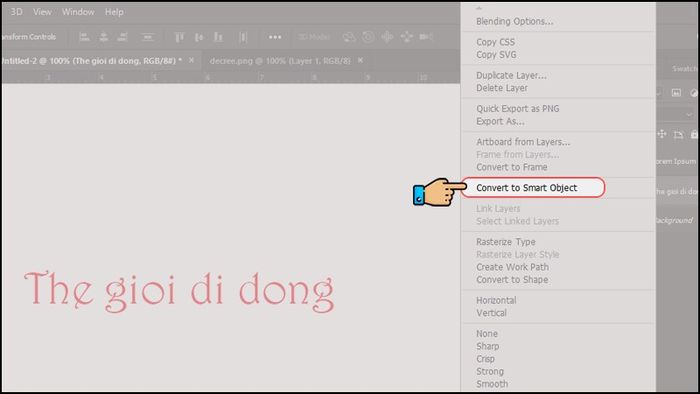Click the Align bottom edges icon
Screen dimensions: 700x394
click(x=218, y=37)
